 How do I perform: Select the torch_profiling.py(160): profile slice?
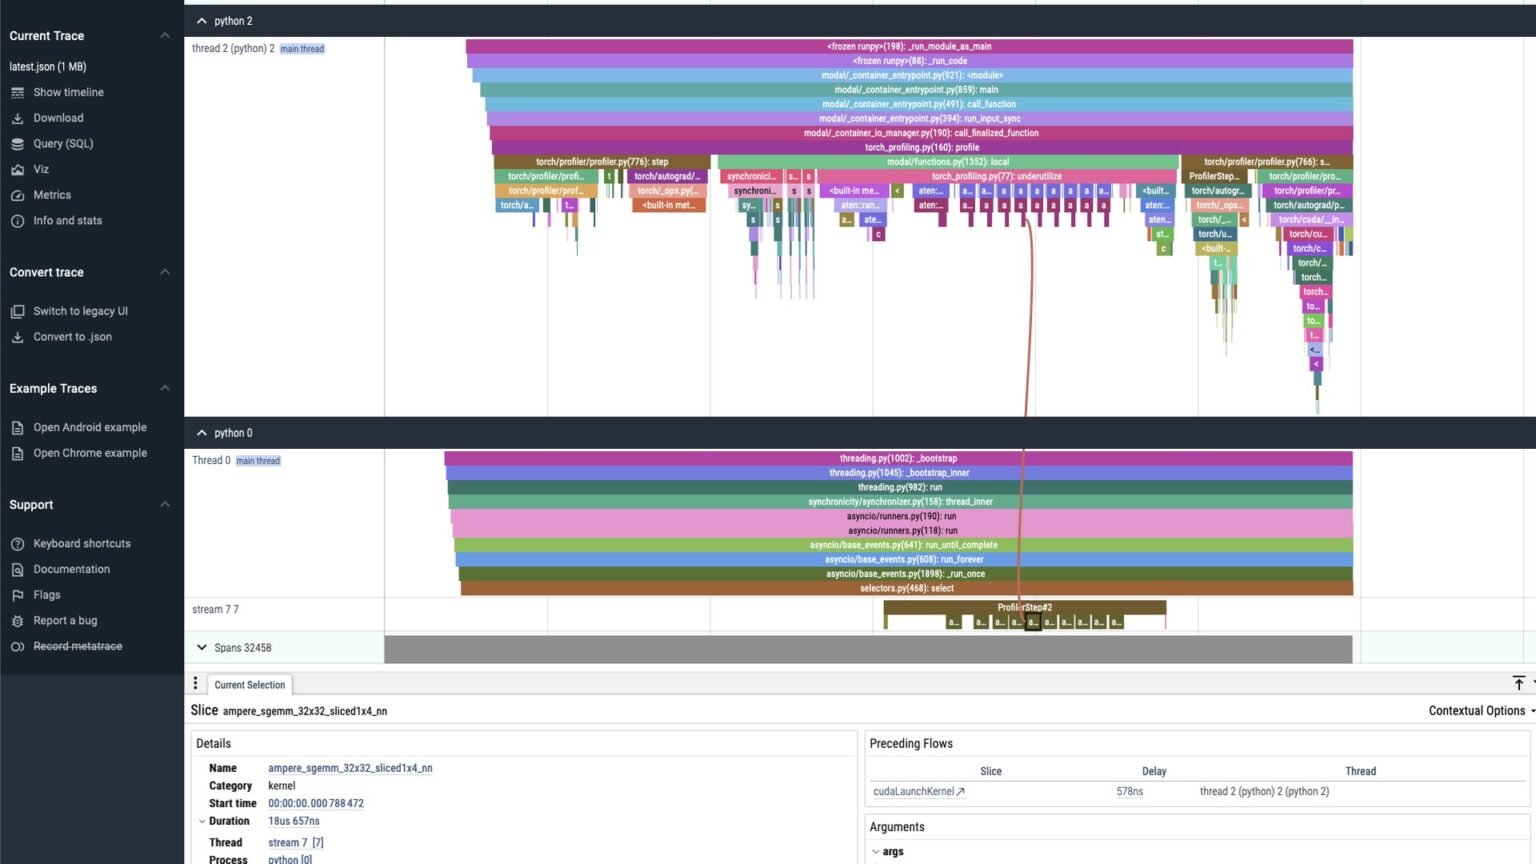922,147
